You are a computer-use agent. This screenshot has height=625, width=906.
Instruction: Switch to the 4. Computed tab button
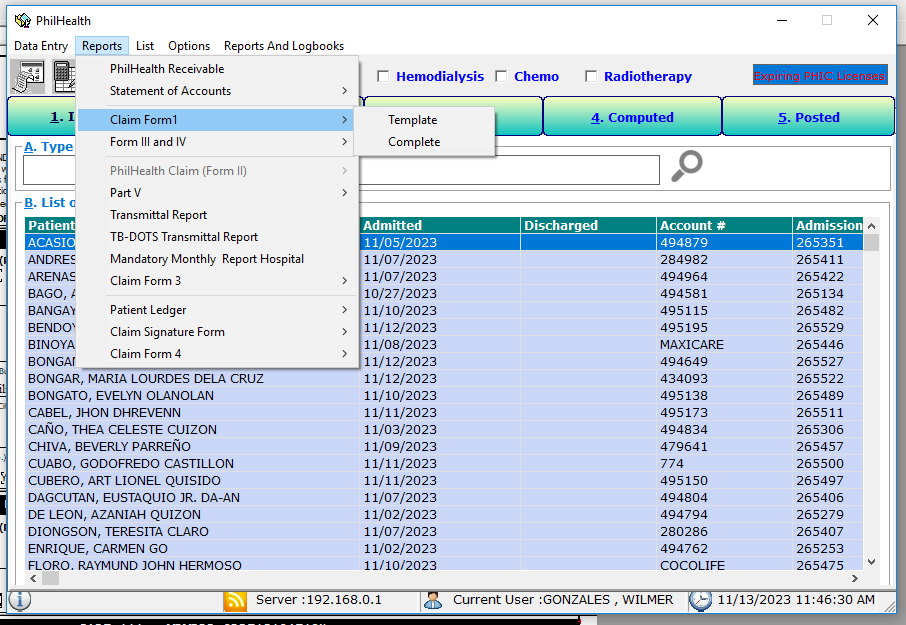(632, 117)
